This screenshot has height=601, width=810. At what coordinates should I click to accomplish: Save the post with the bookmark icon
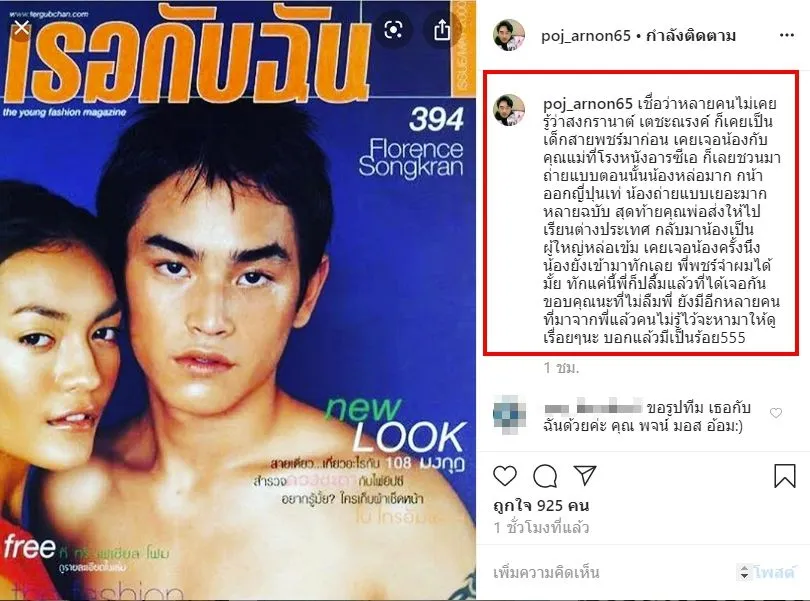click(x=785, y=475)
